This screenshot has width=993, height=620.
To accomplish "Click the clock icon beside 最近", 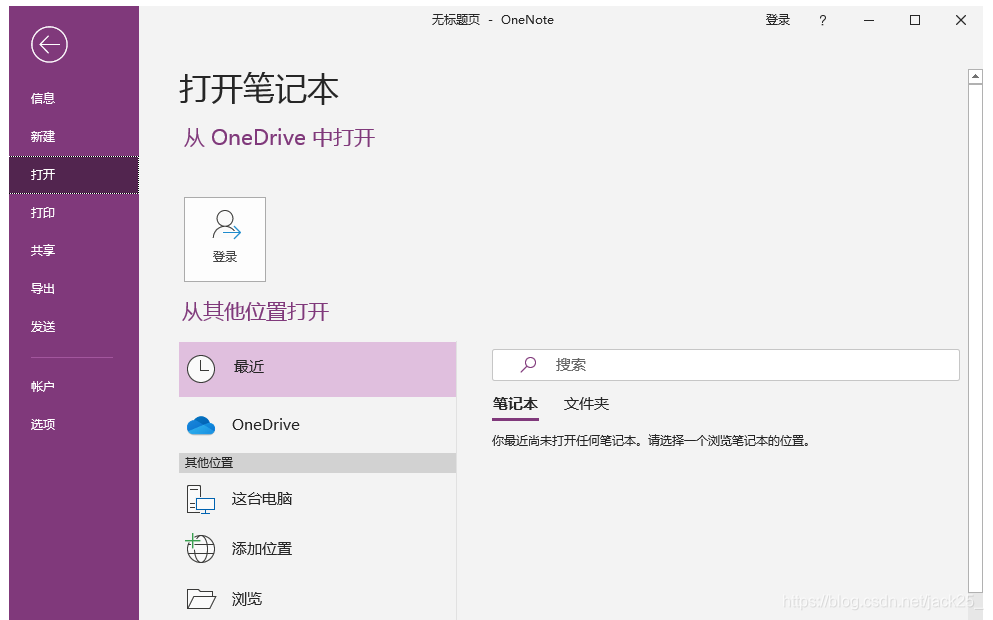I will tap(201, 369).
